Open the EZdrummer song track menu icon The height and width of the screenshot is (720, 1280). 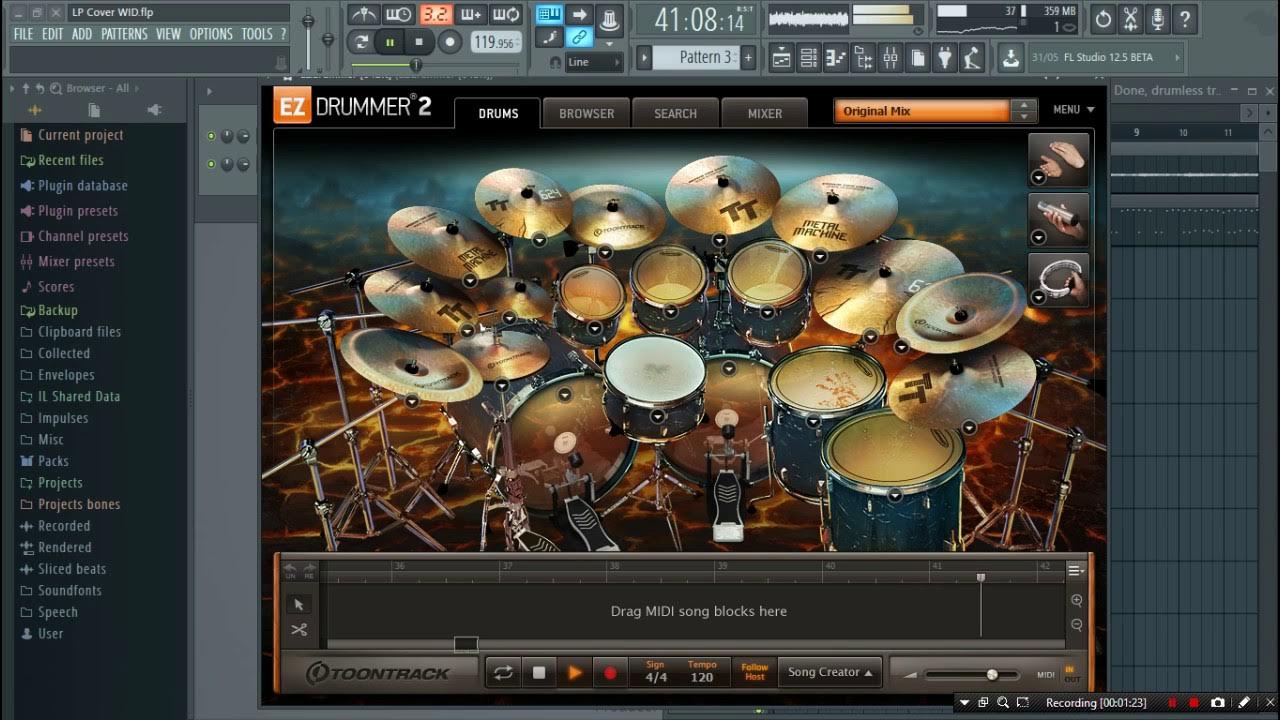[x=1076, y=571]
